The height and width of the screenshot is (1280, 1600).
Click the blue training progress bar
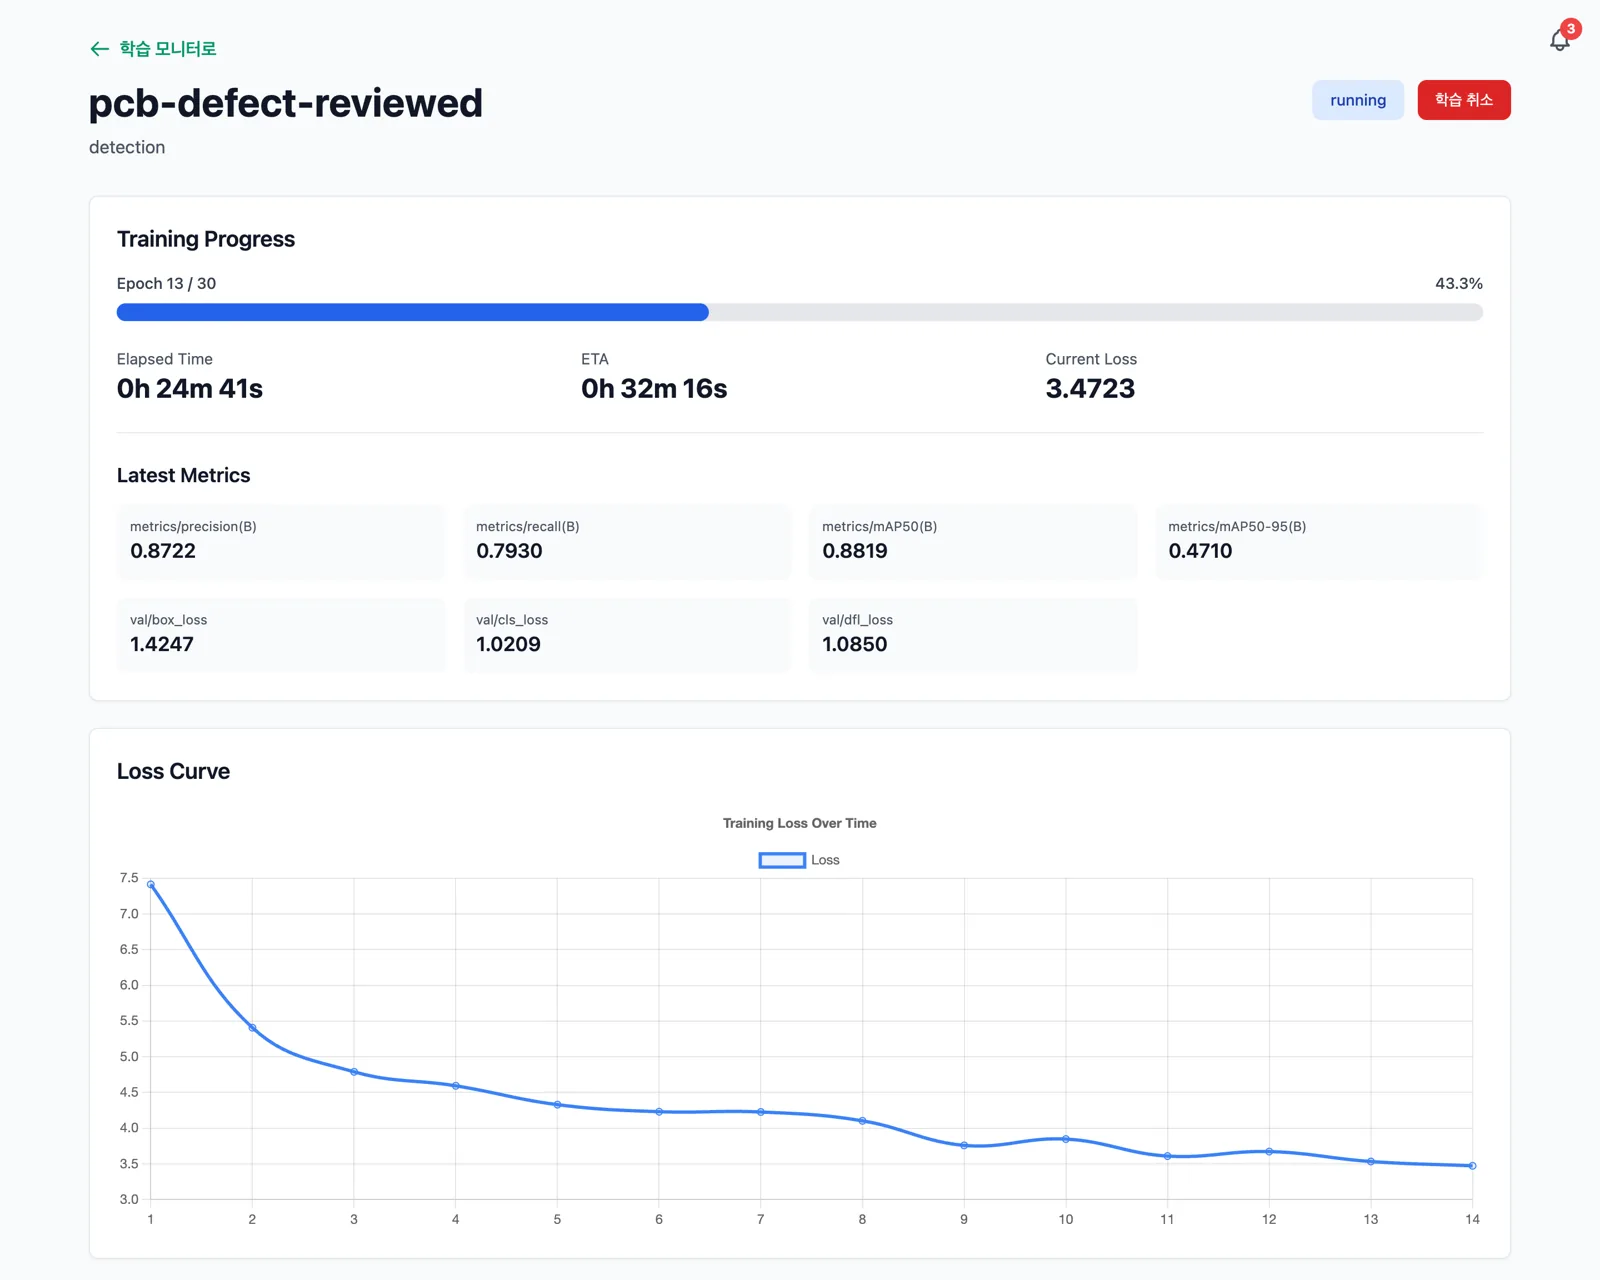413,312
